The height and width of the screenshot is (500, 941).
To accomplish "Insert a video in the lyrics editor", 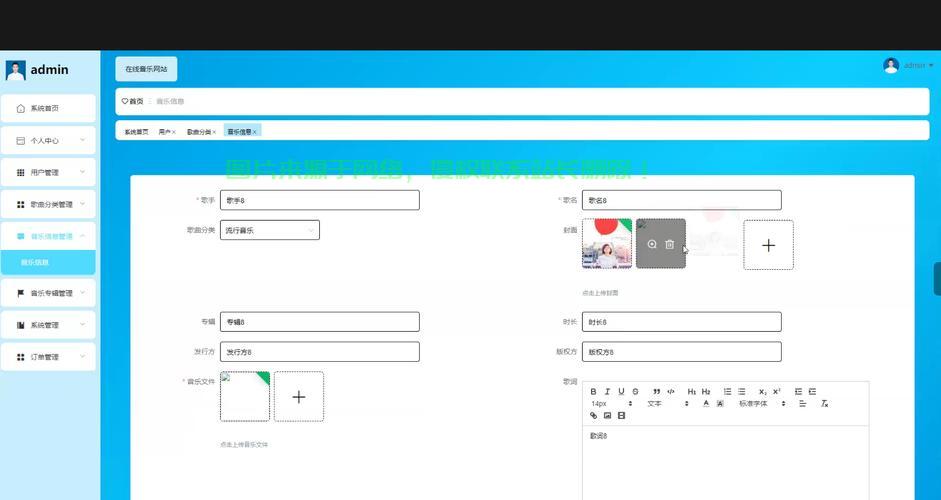I will 621,415.
